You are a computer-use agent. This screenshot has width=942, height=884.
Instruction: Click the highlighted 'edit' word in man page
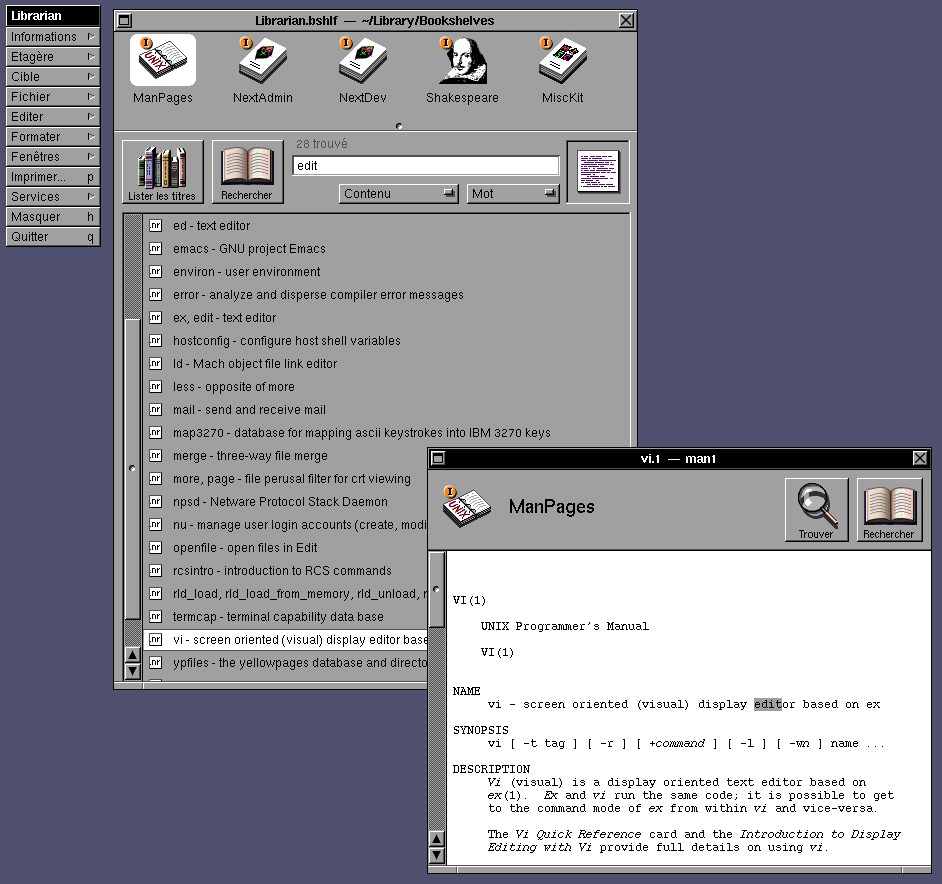point(767,704)
